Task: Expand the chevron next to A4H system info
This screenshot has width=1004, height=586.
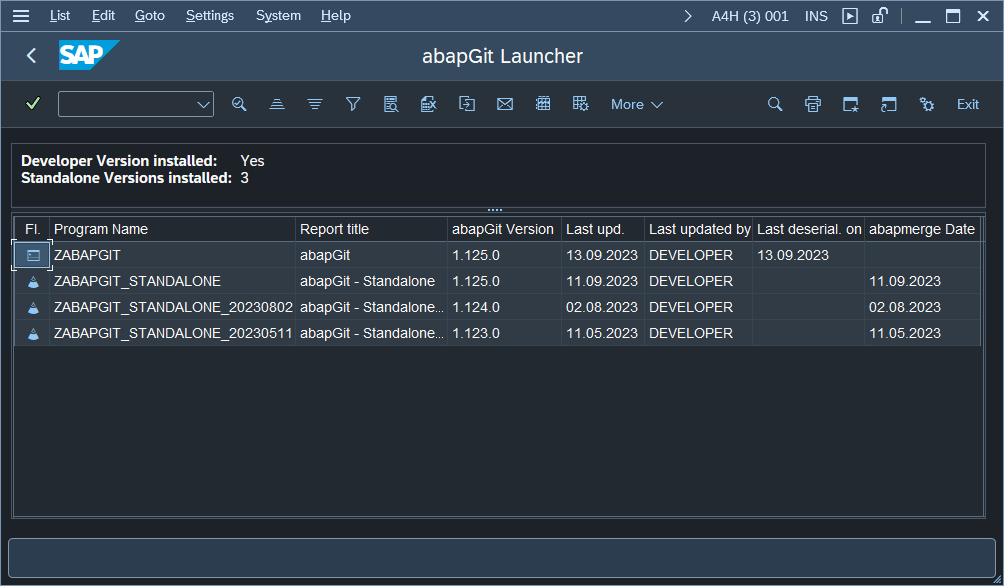Action: click(688, 16)
